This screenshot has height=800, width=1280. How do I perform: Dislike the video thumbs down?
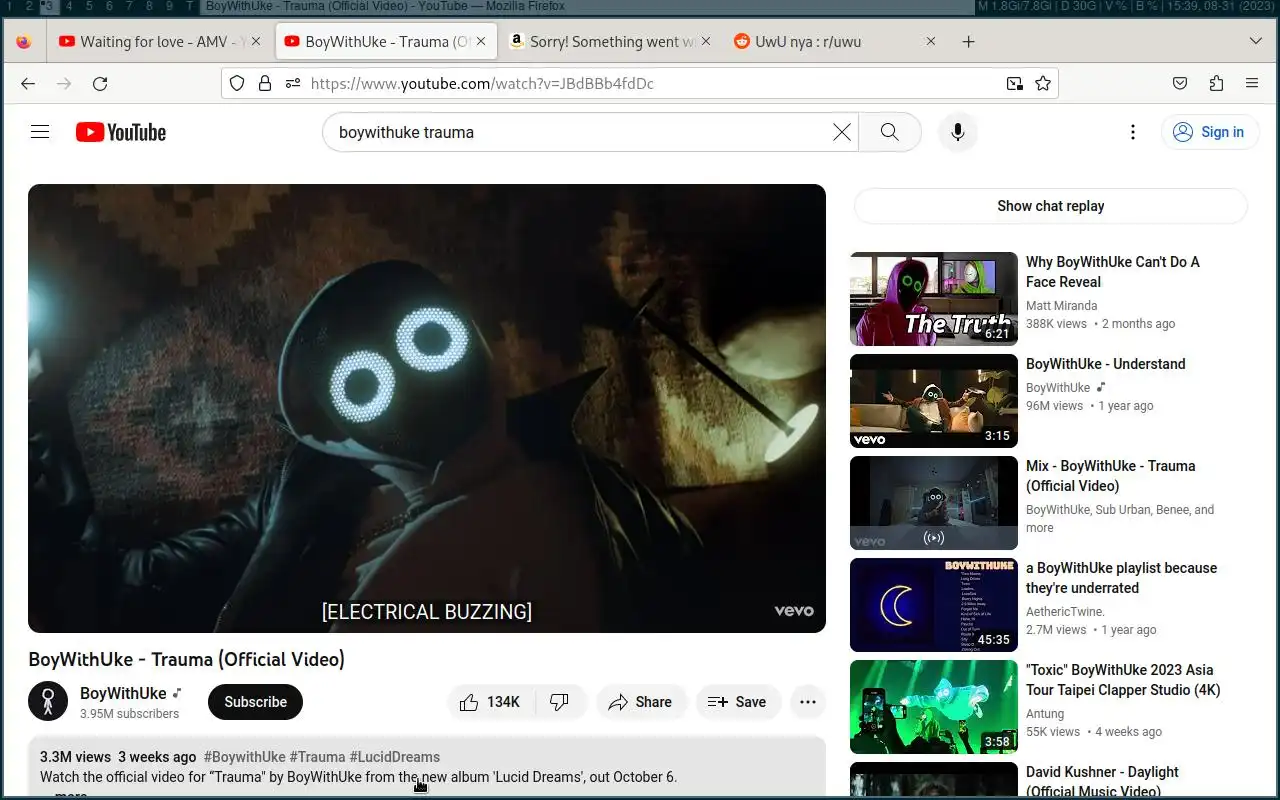(x=560, y=702)
